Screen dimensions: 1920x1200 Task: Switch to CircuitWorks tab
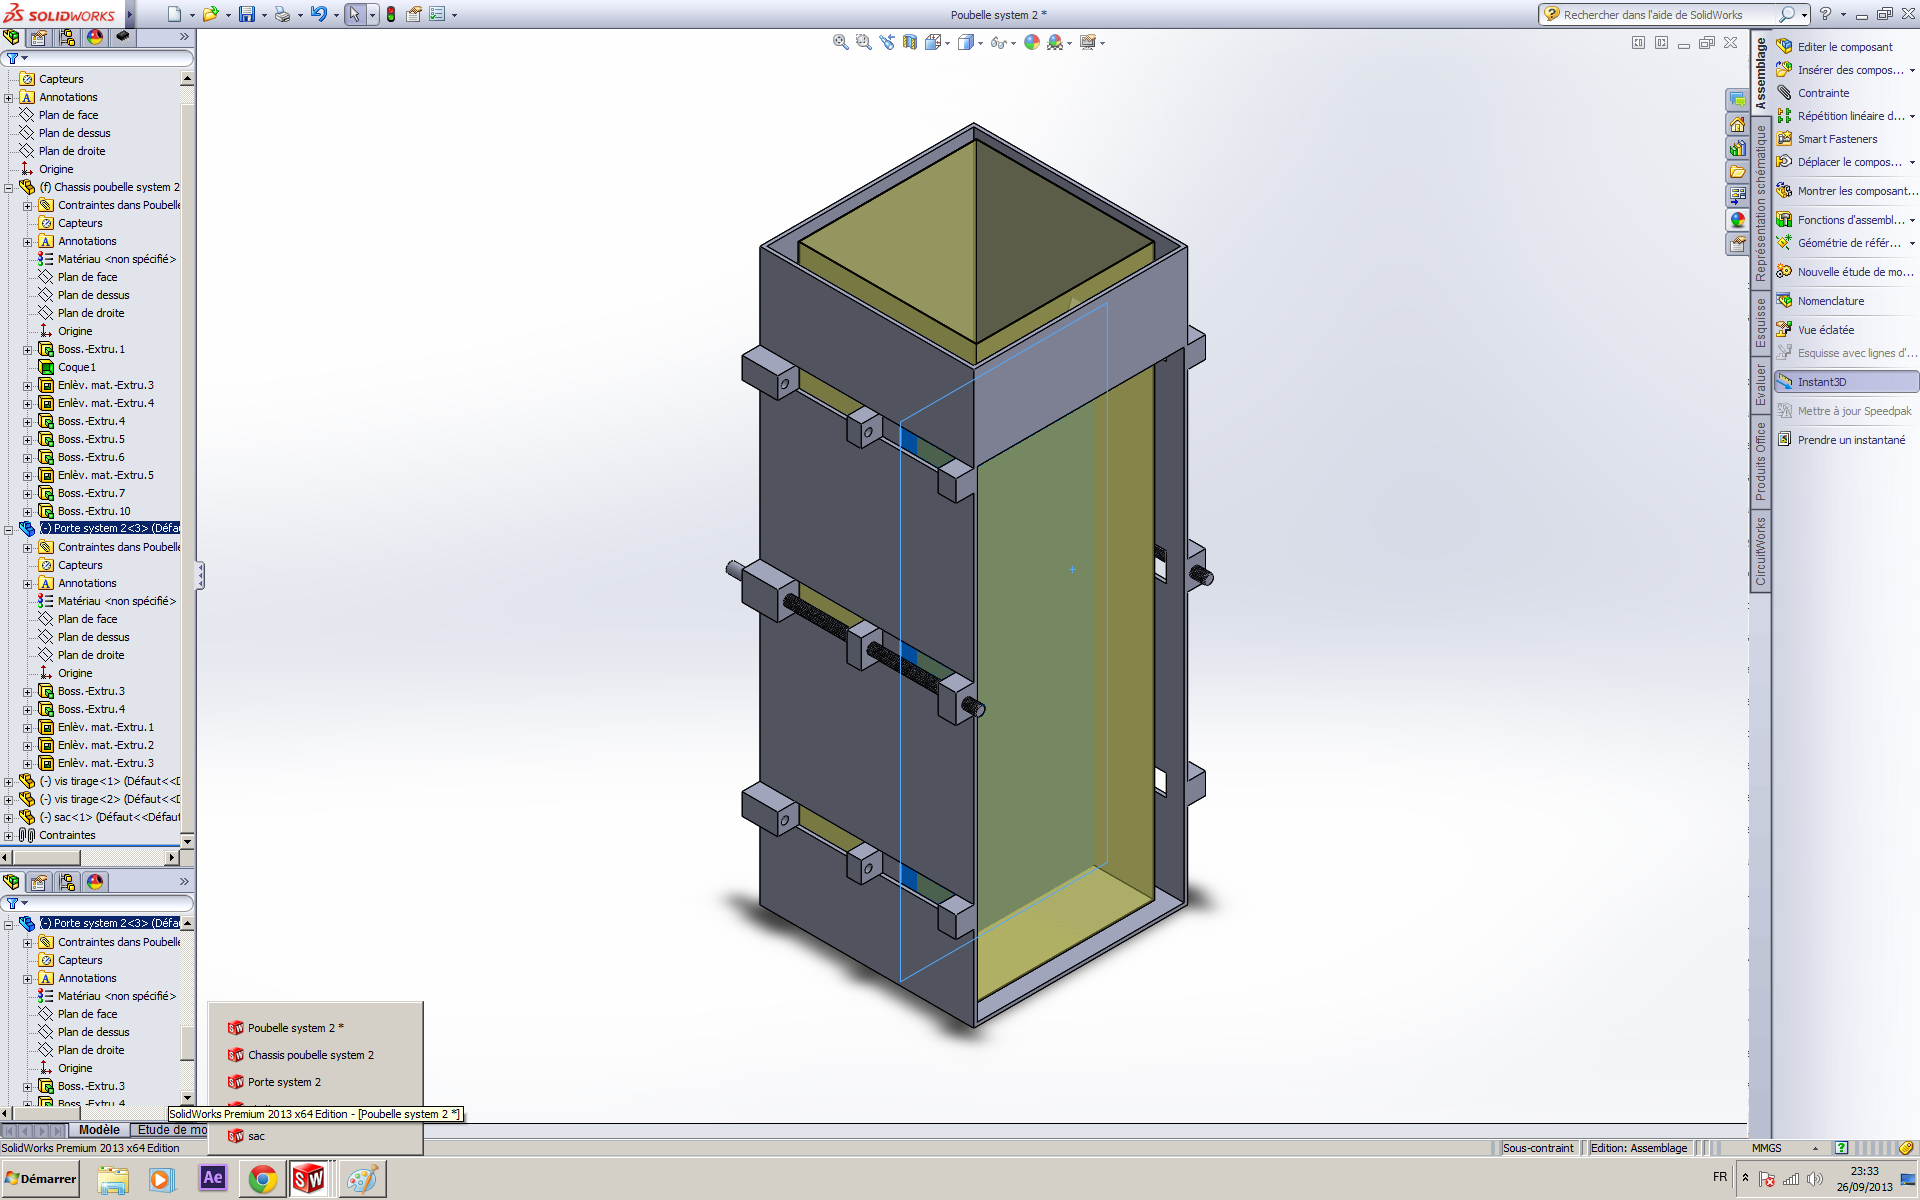pos(1760,551)
